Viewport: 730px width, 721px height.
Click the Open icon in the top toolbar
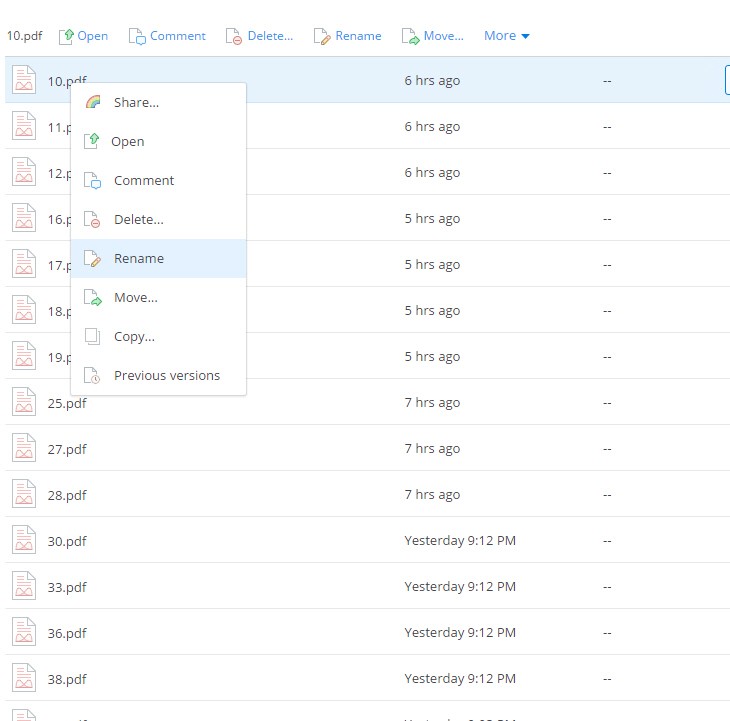pos(67,36)
